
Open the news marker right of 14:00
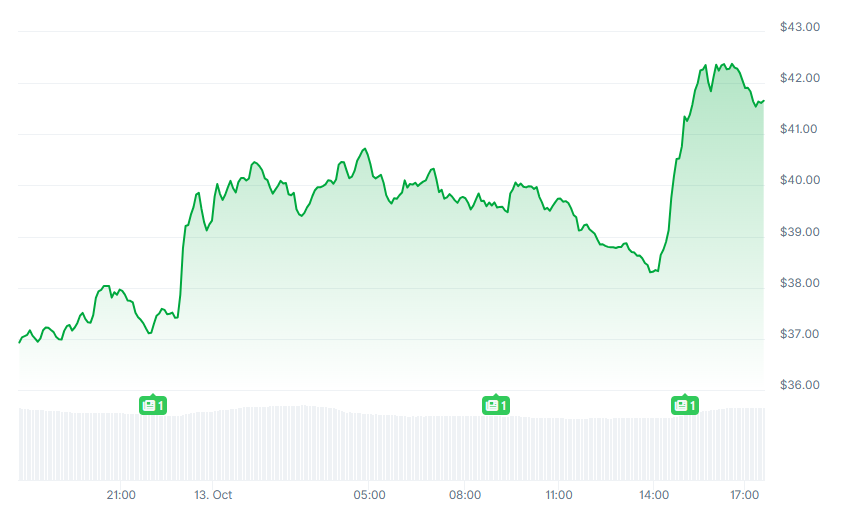[x=684, y=405]
